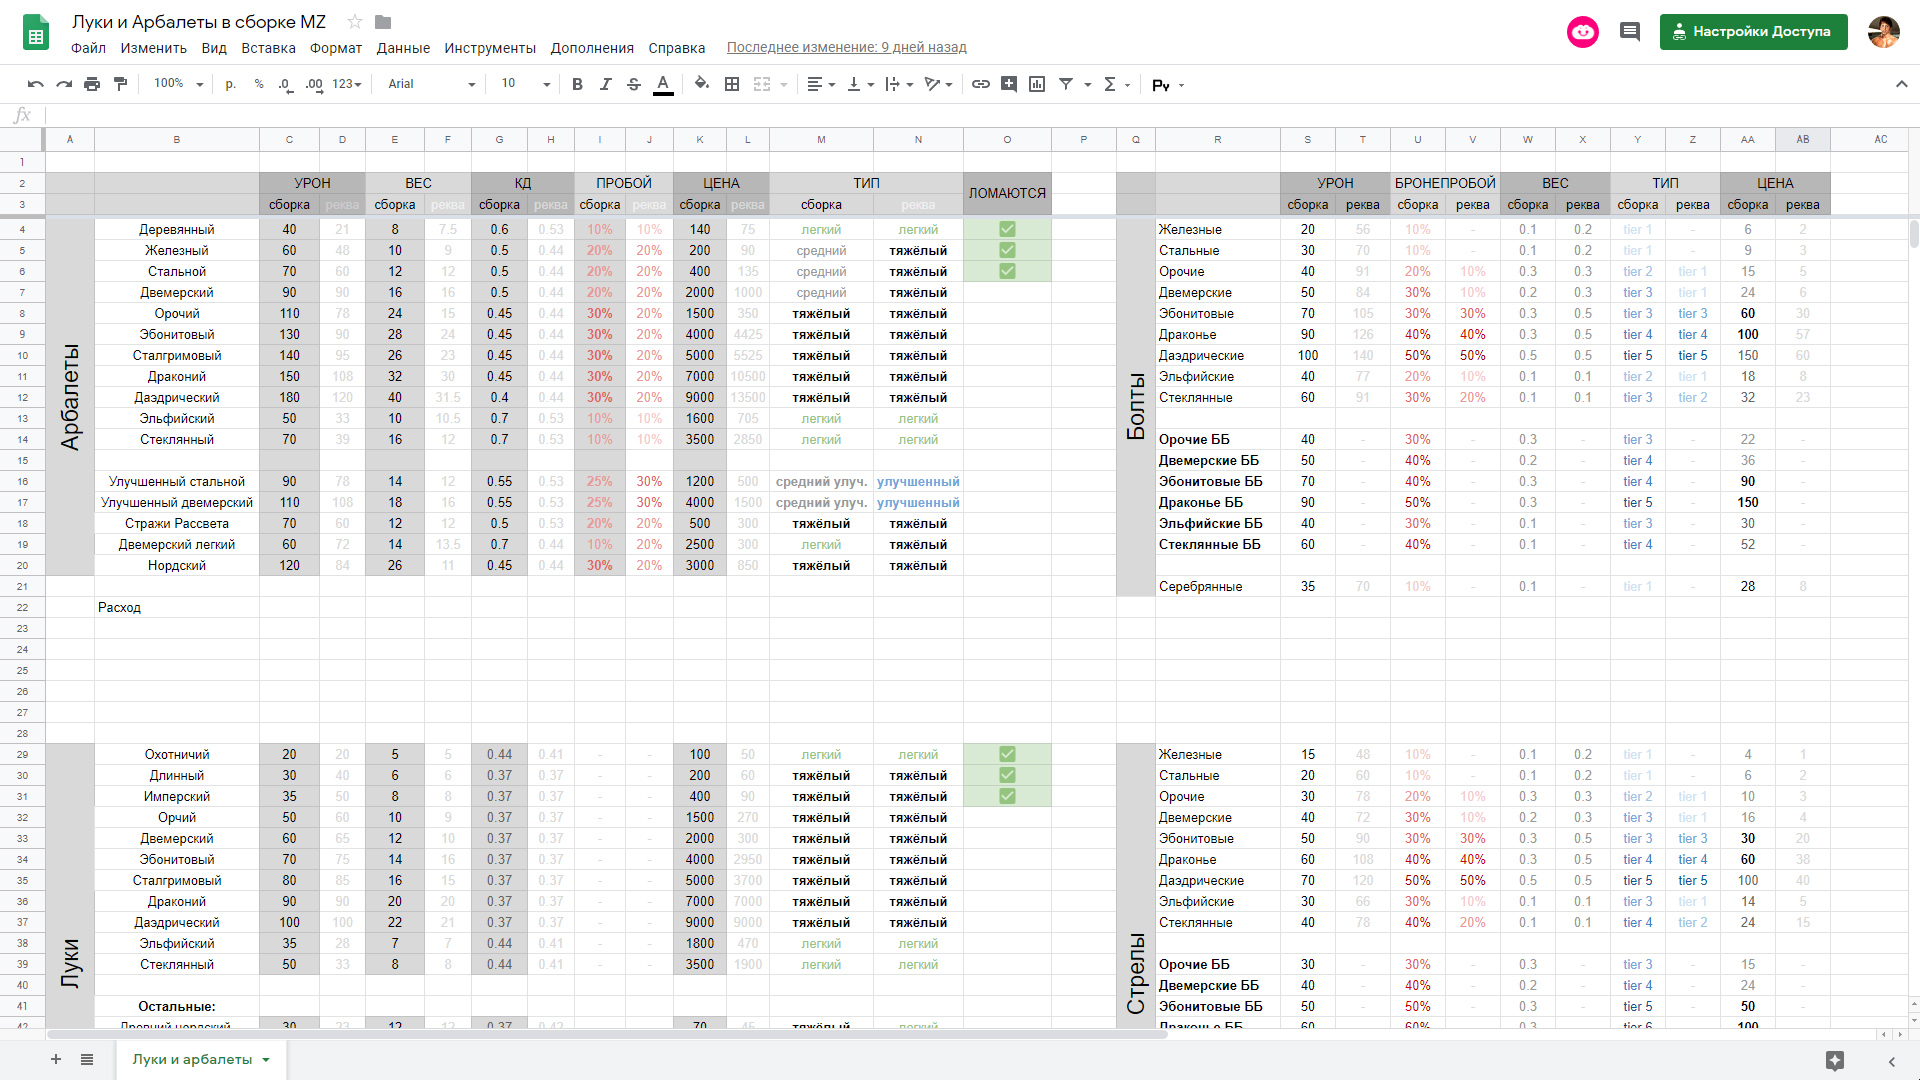Uncheck the Деревянный crossbow ЛОМАЮТСЯ checkbox

(x=1007, y=229)
